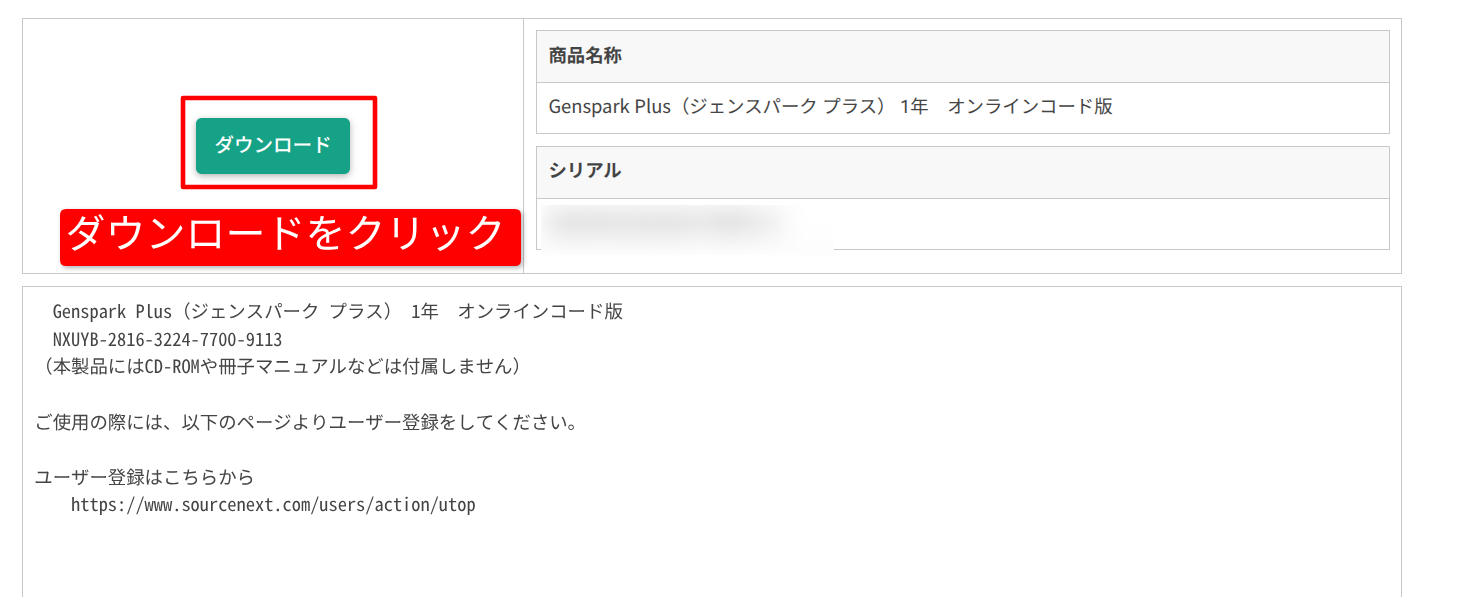
Task: Click the red ダウンロードをクリック annotation label
Action: point(290,237)
